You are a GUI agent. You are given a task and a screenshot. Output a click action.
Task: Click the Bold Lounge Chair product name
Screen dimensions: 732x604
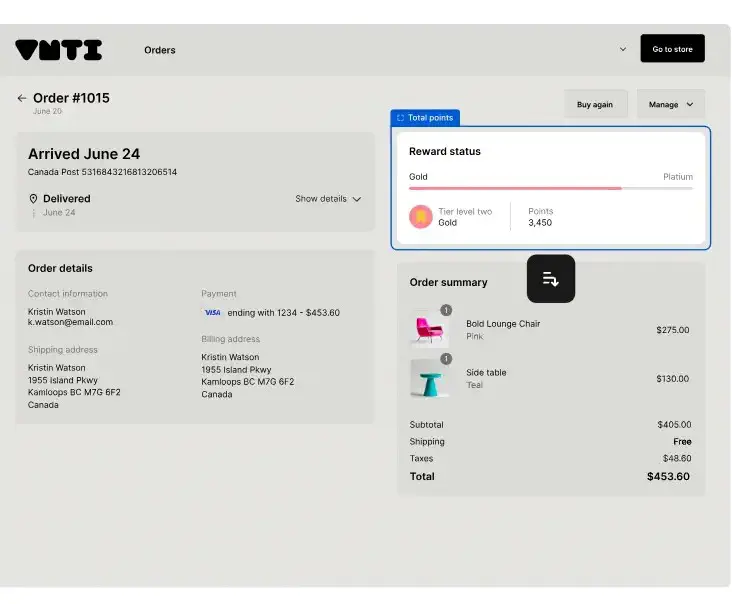503,324
